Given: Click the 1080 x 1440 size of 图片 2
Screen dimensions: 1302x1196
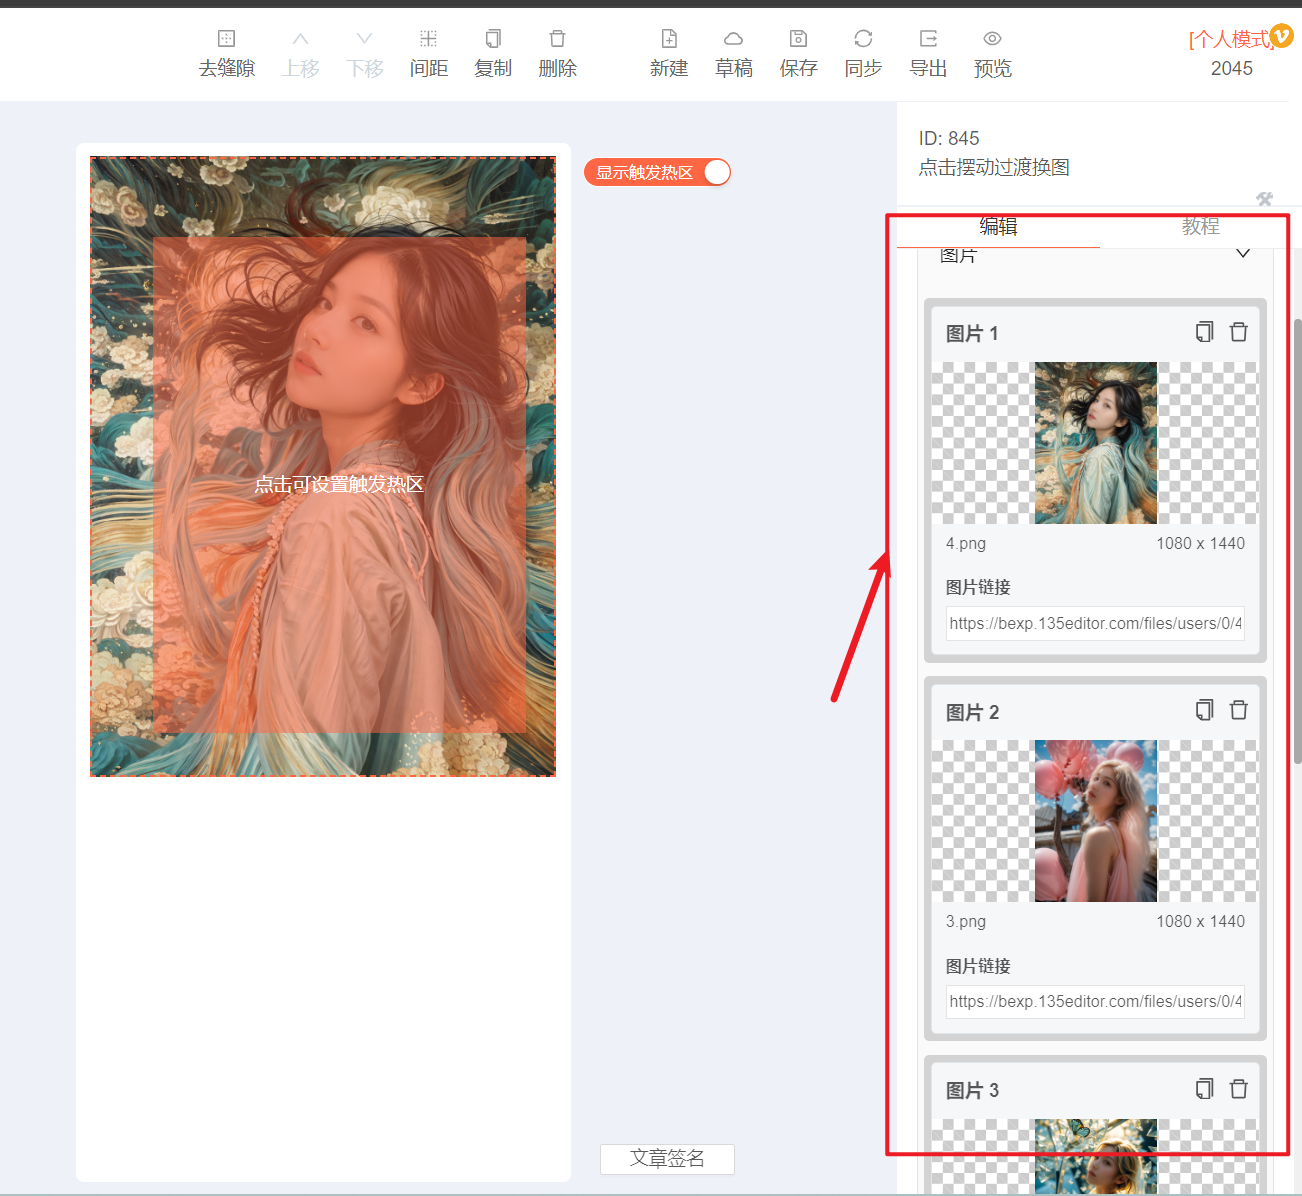Looking at the screenshot, I should (x=1200, y=921).
